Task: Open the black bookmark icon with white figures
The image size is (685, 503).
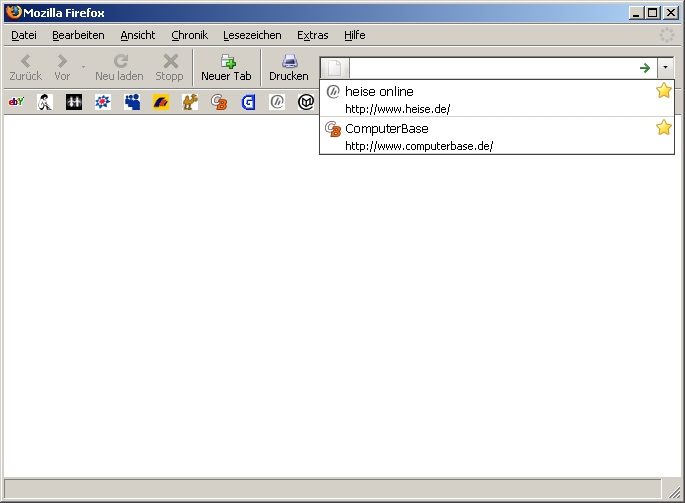Action: pyautogui.click(x=74, y=102)
